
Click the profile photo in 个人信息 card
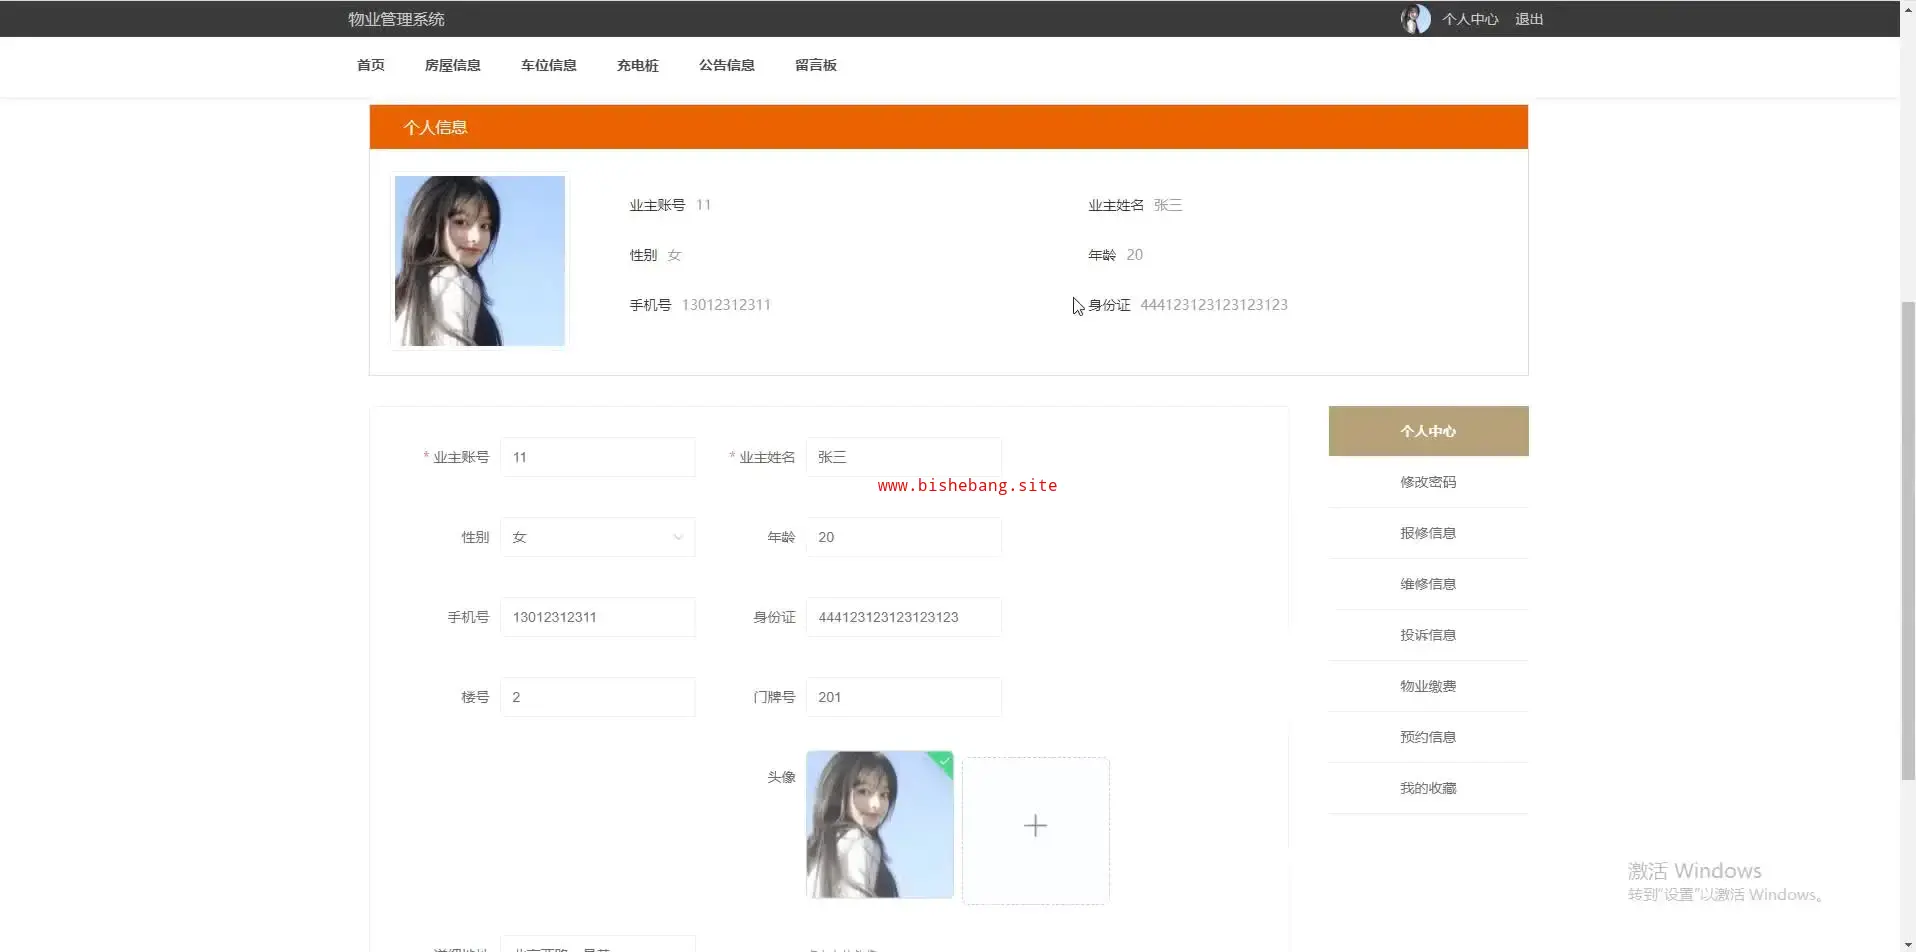pyautogui.click(x=480, y=261)
